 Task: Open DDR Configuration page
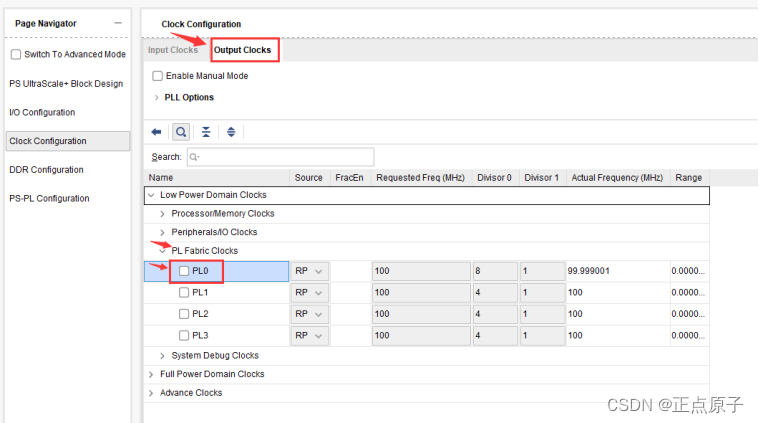tap(46, 170)
